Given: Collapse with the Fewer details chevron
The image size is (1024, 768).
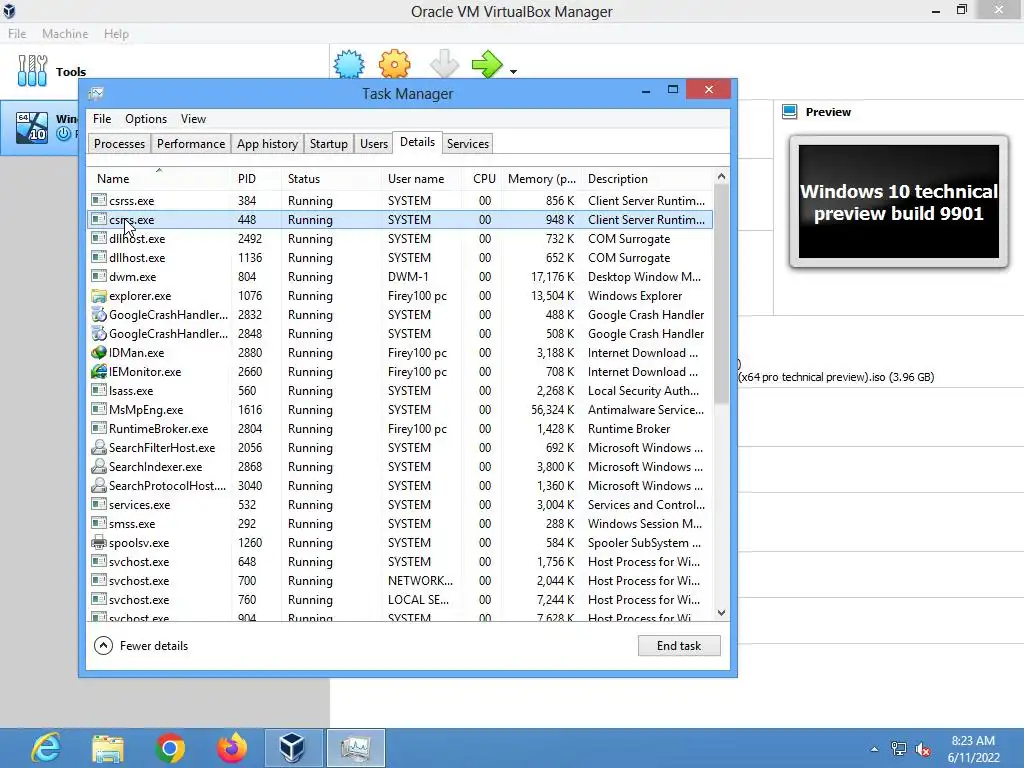Looking at the screenshot, I should tap(103, 646).
